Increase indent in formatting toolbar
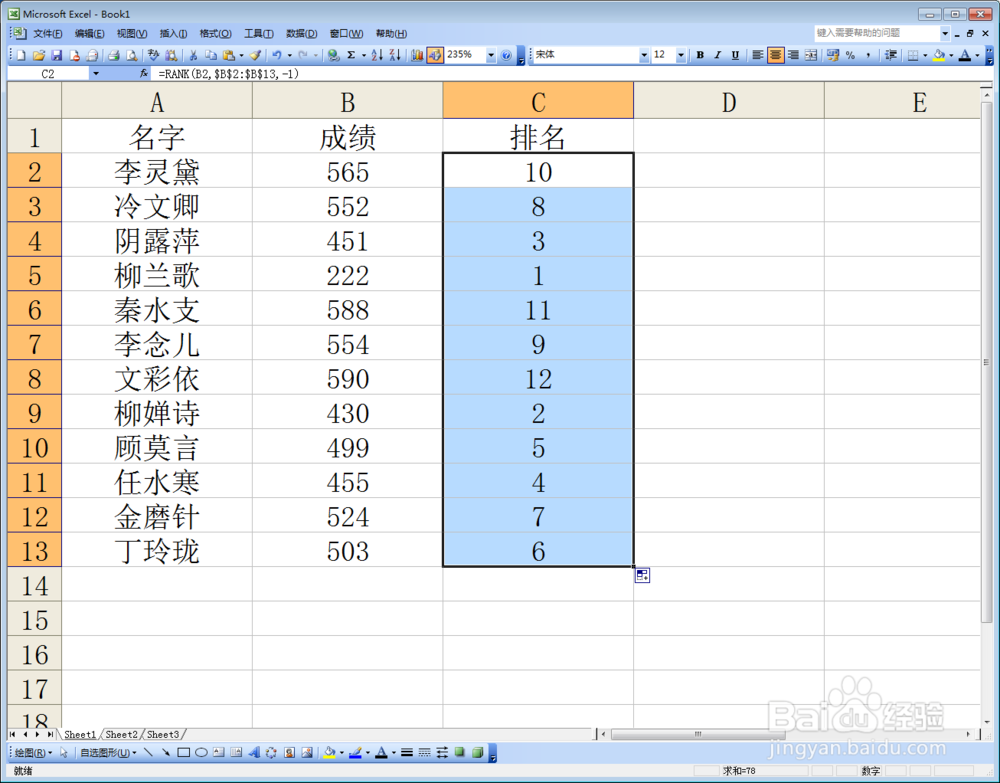1000x783 pixels. pyautogui.click(x=891, y=55)
